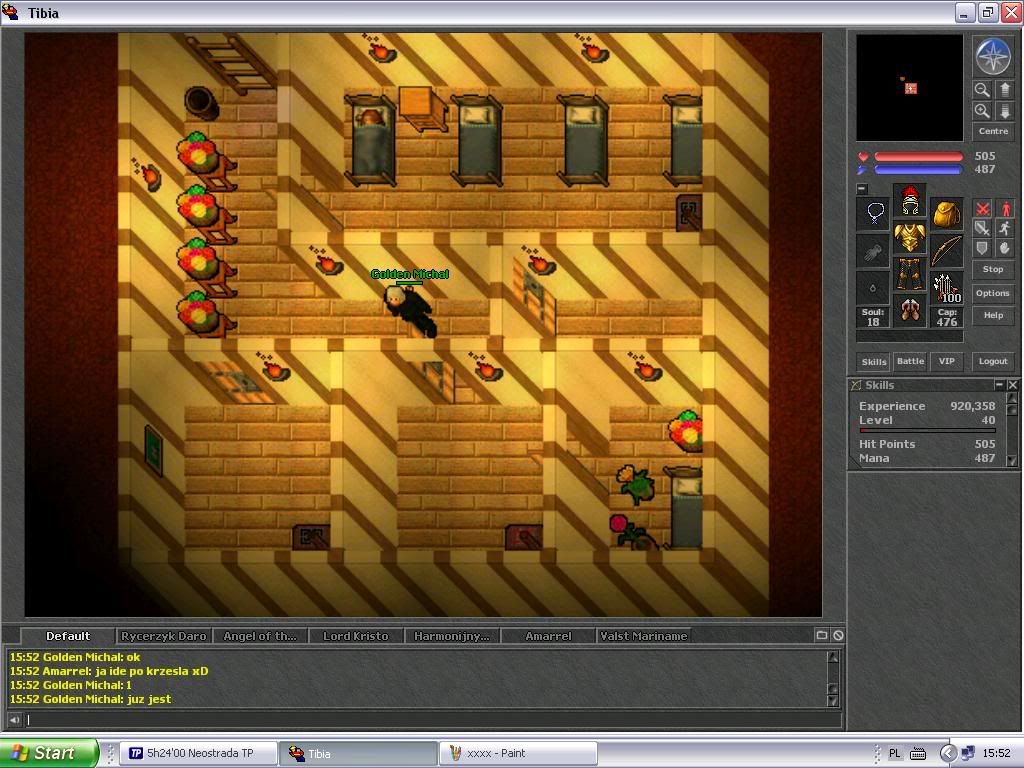Select offensive fighting mode (crossed swords)
1024x768 pixels.
coord(982,209)
